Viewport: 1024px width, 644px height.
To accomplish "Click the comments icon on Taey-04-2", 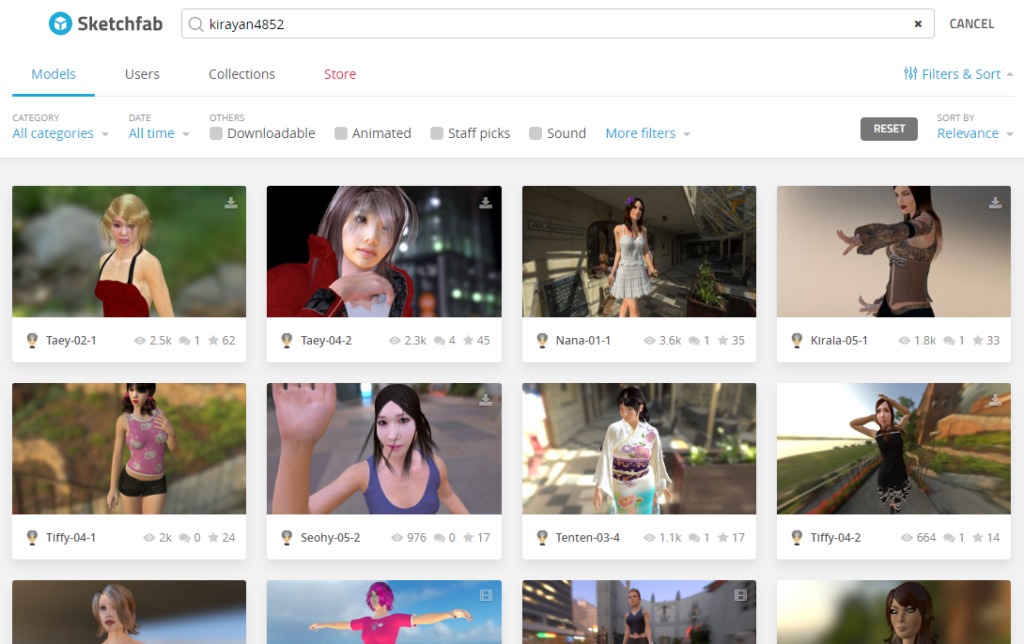I will (440, 340).
